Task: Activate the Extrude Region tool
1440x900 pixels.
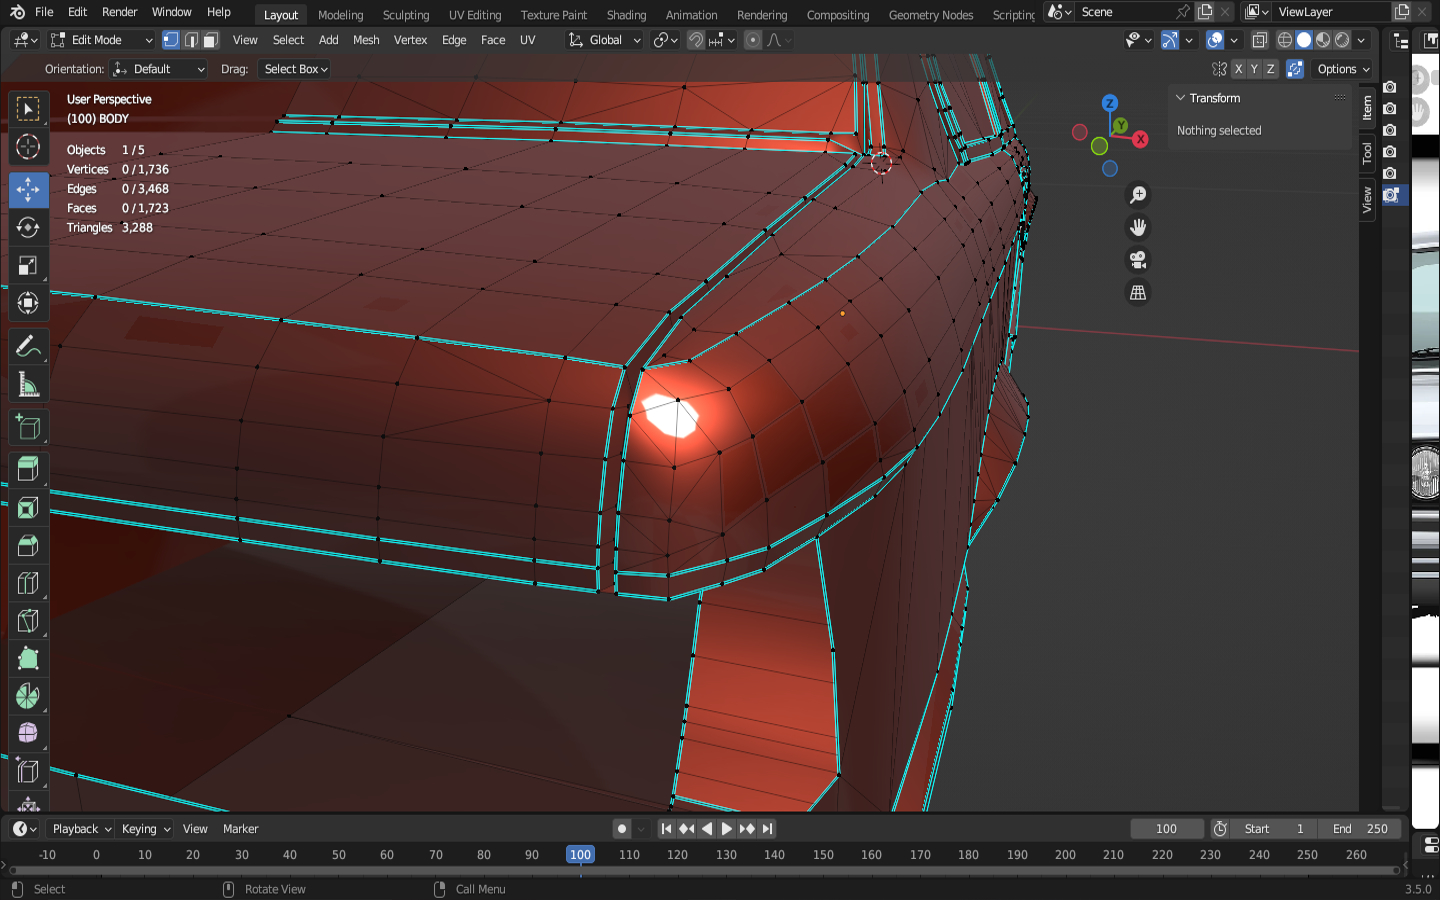Action: (x=28, y=470)
